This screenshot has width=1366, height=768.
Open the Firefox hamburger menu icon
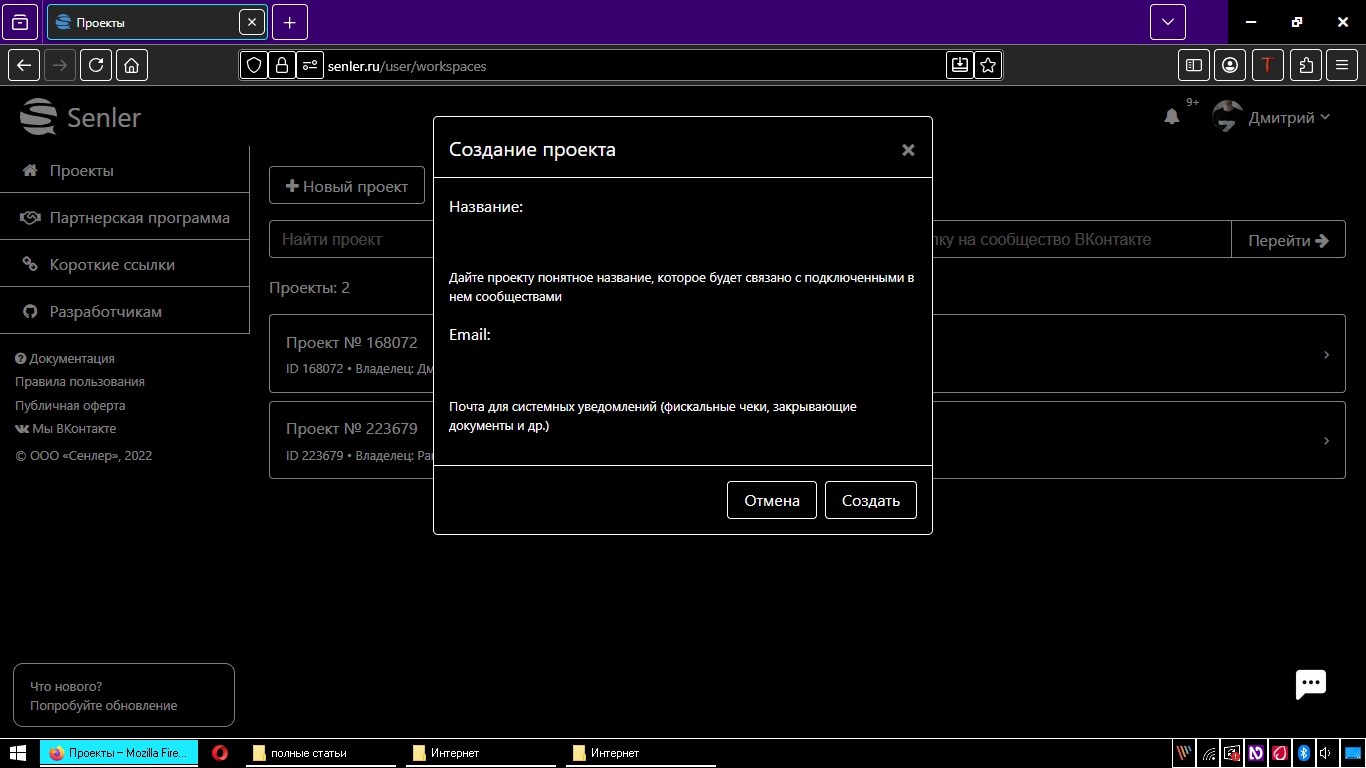(x=1342, y=65)
